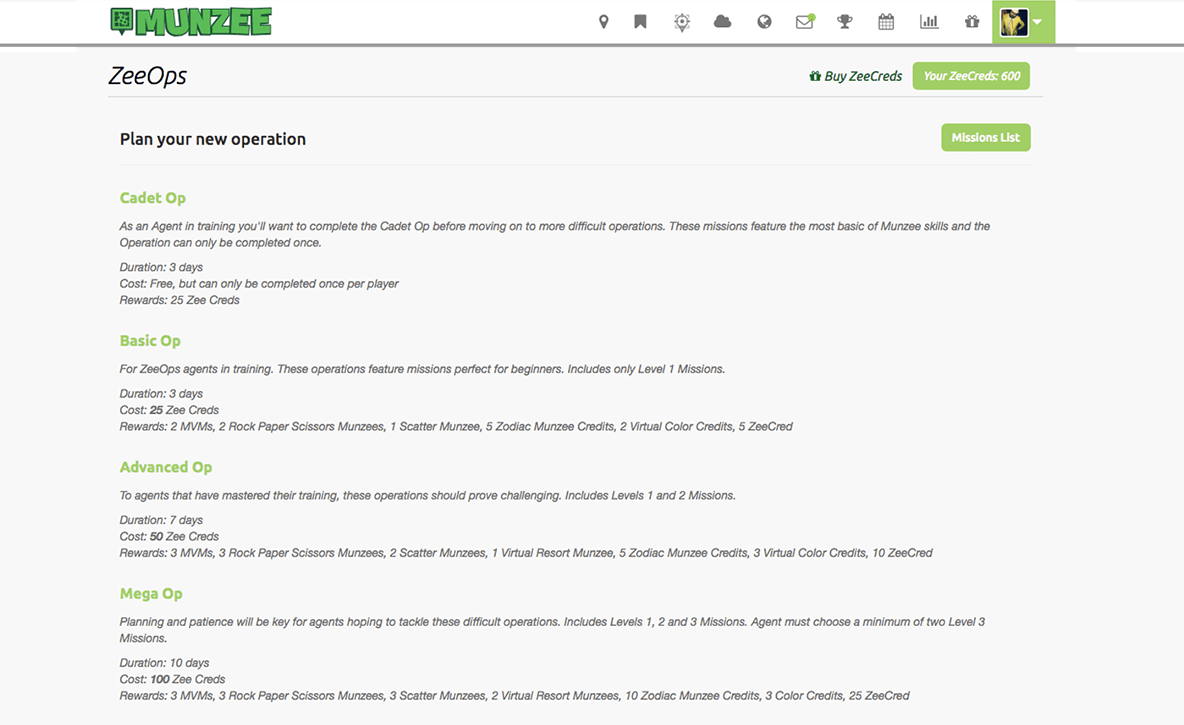This screenshot has height=725, width=1184.
Task: Open the map pin icon
Action: (x=603, y=22)
